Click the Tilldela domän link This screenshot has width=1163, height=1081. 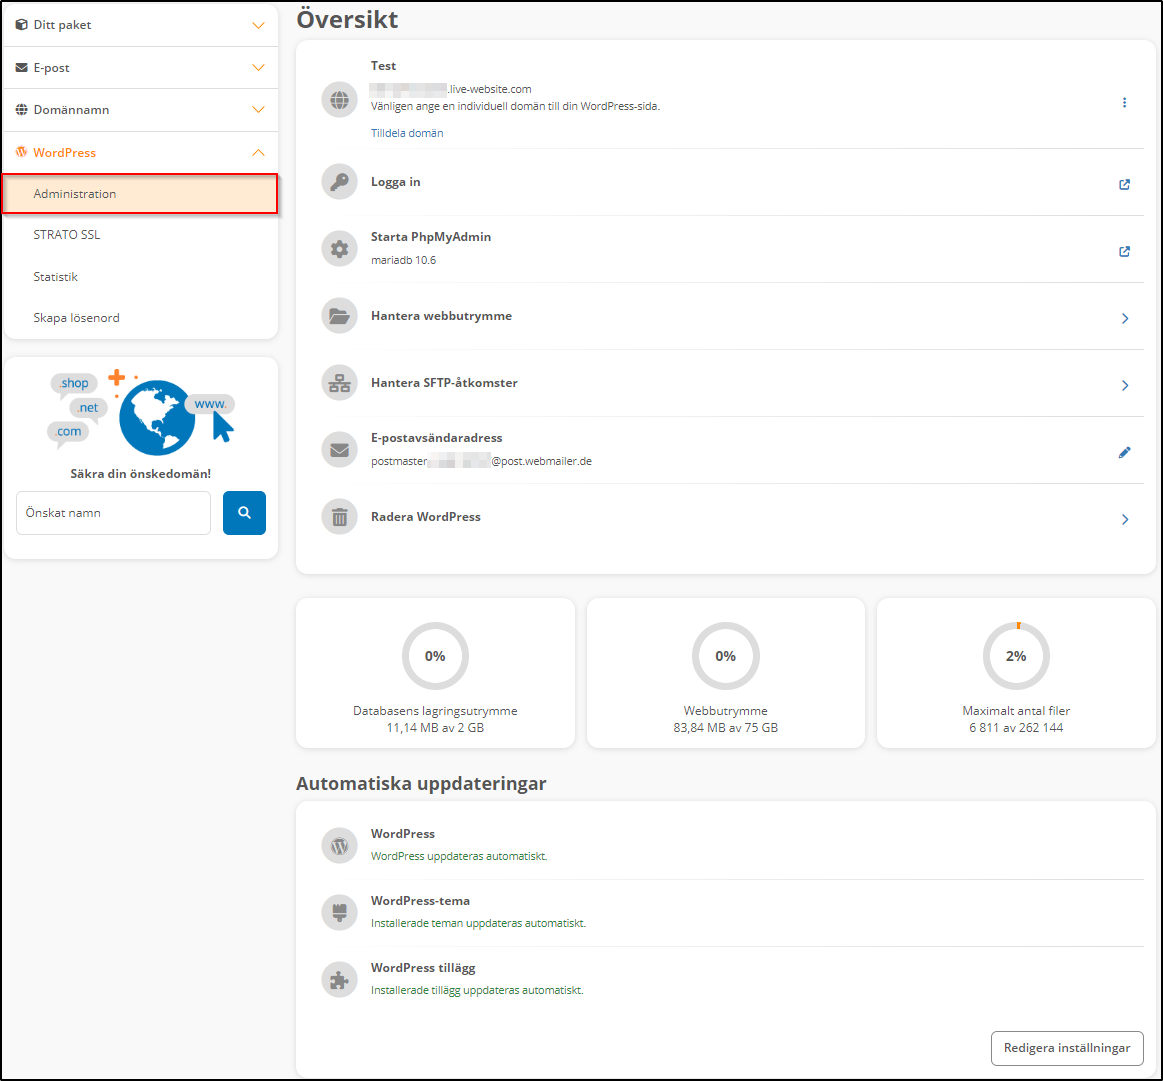pyautogui.click(x=407, y=133)
